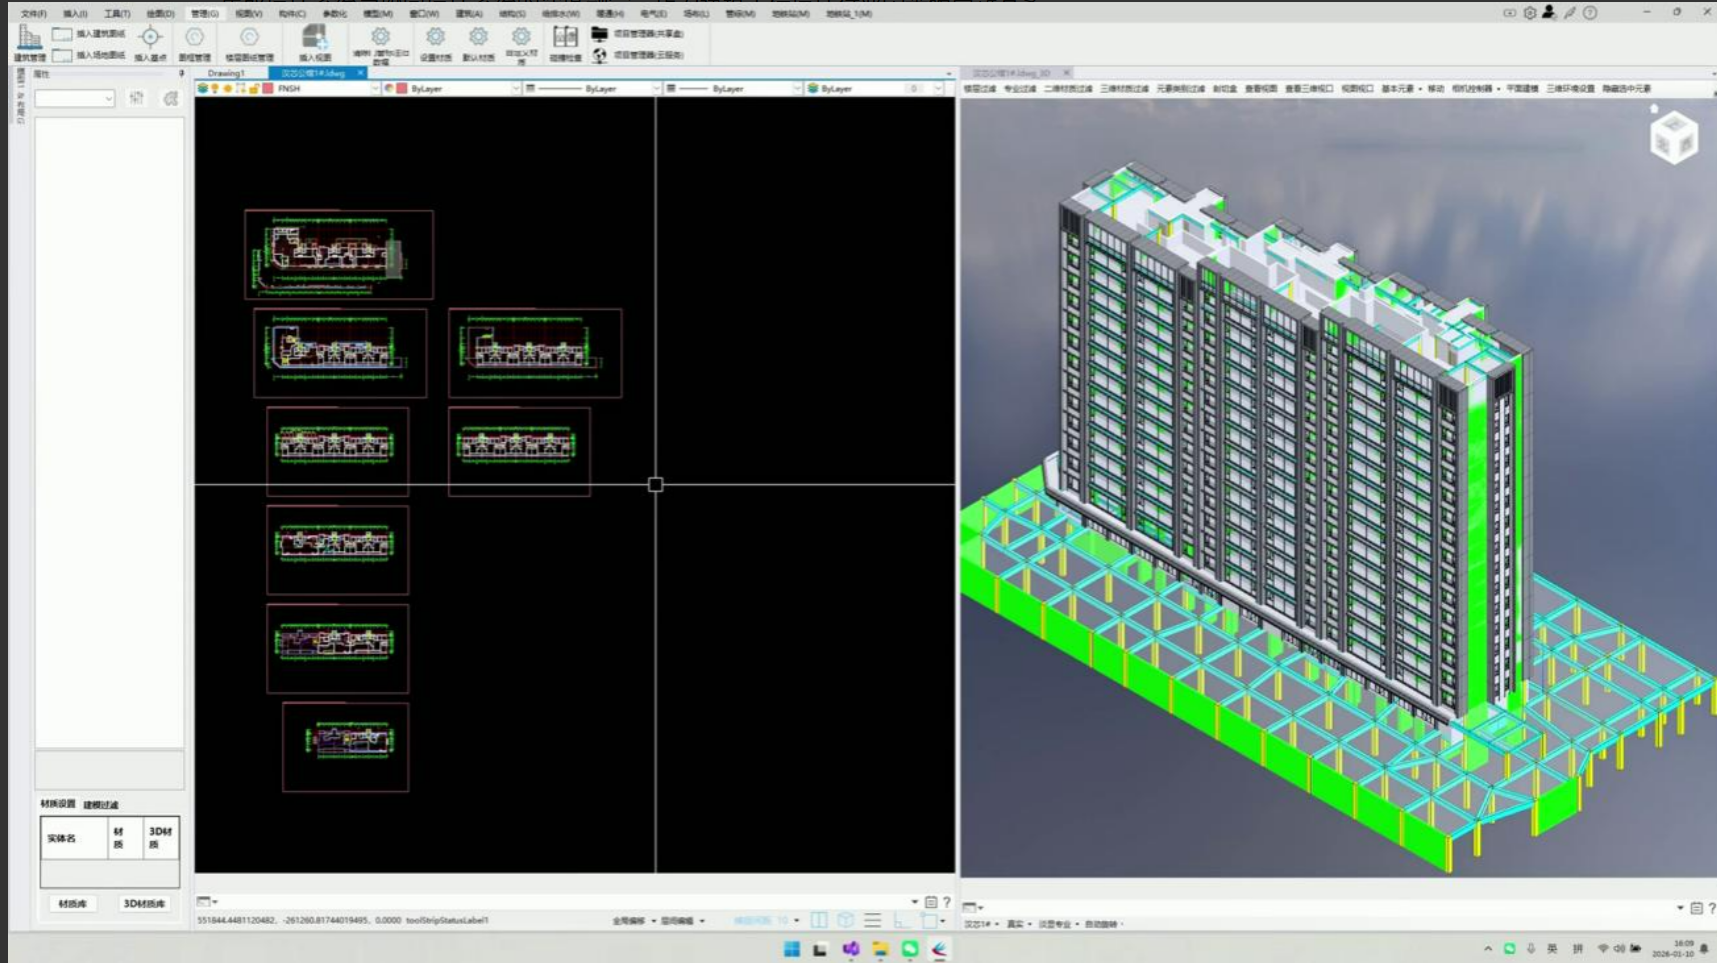
Task: Open the 项目管理器(共享盘) folder icon
Action: click(599, 34)
